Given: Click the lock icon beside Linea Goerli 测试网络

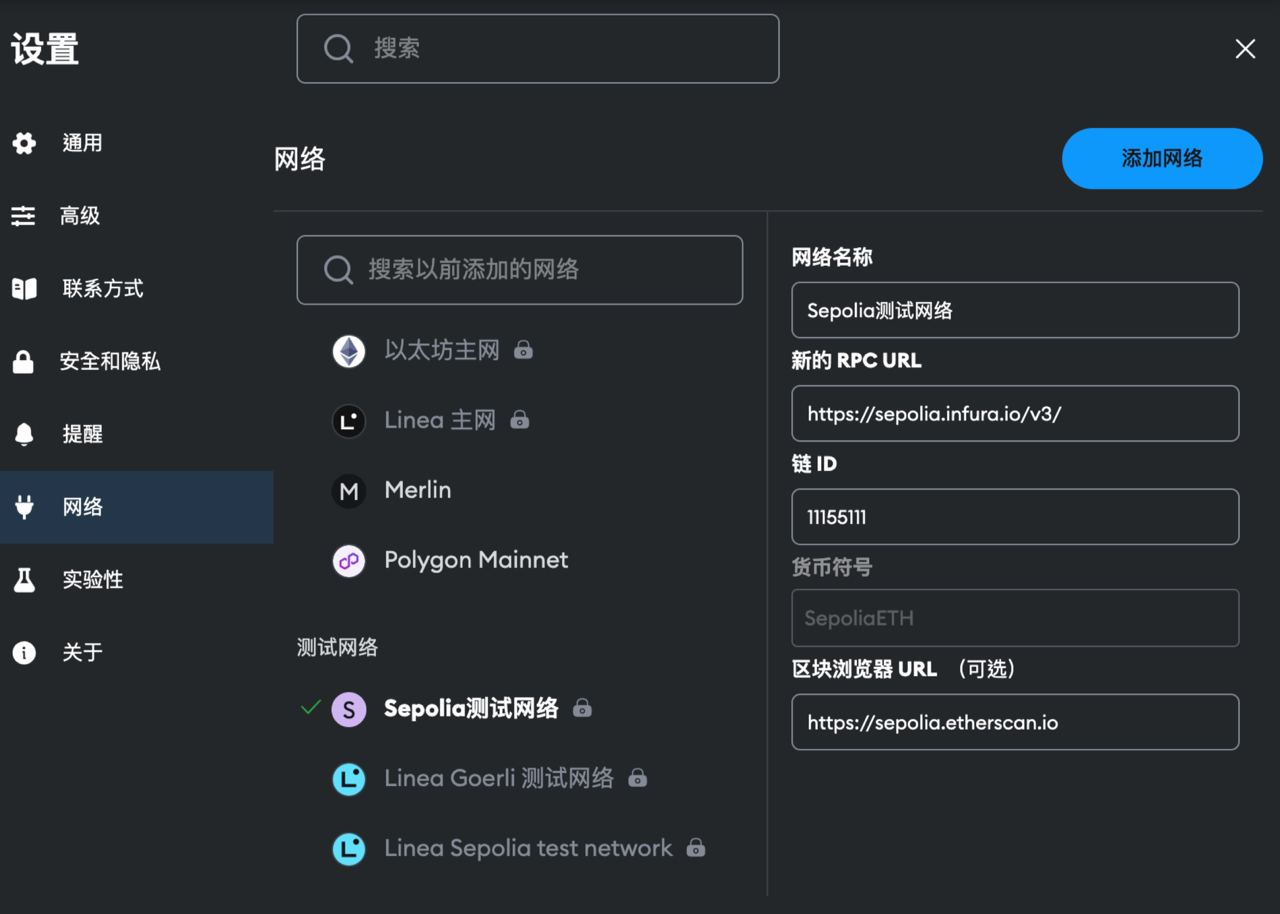Looking at the screenshot, I should (x=637, y=778).
